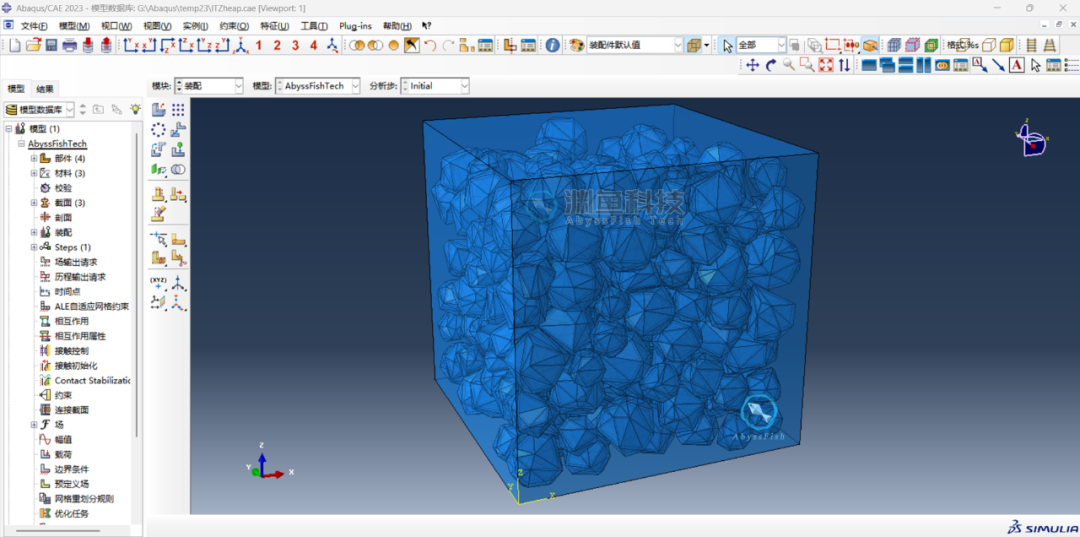Click the Radial Pattern circle tool

click(158, 129)
